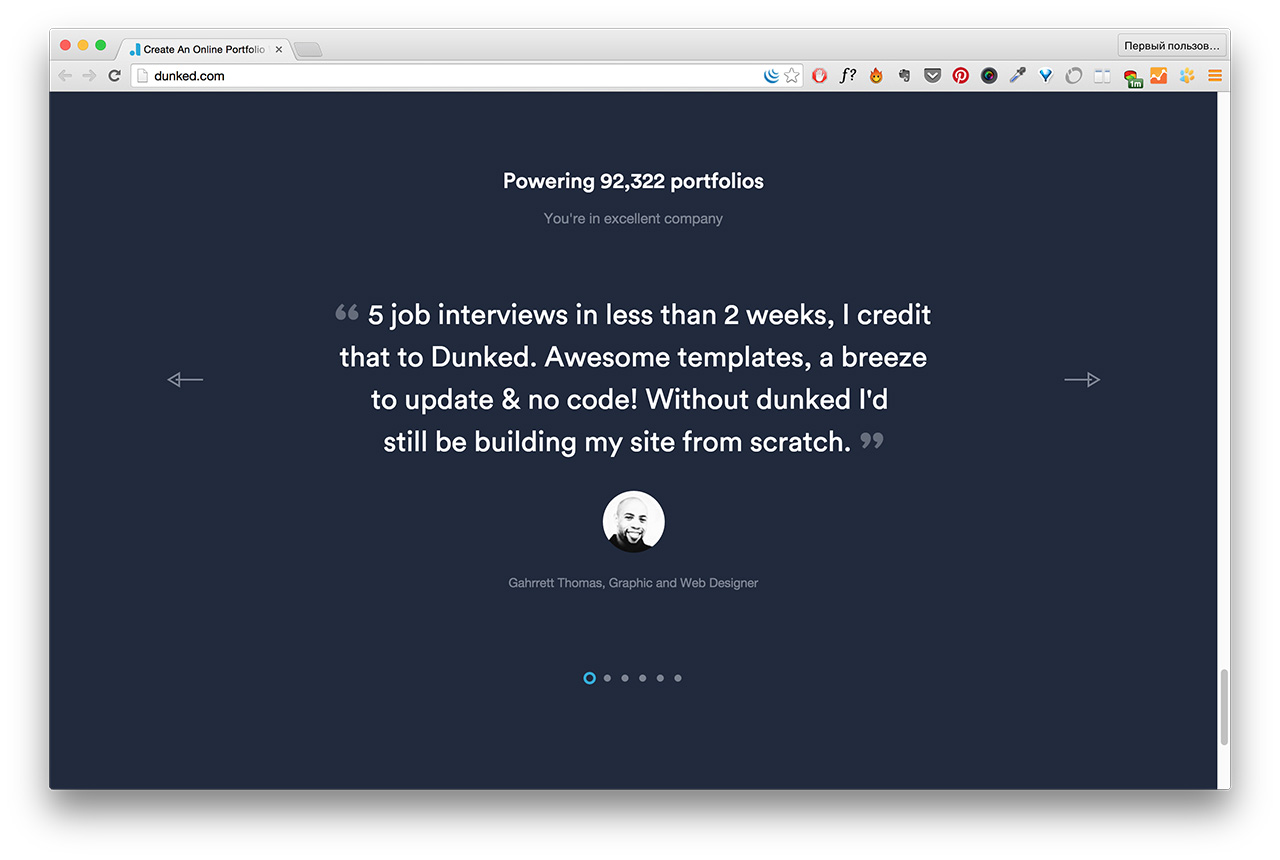Select the active first testimonial dot
This screenshot has height=860, width=1280.
pos(589,678)
